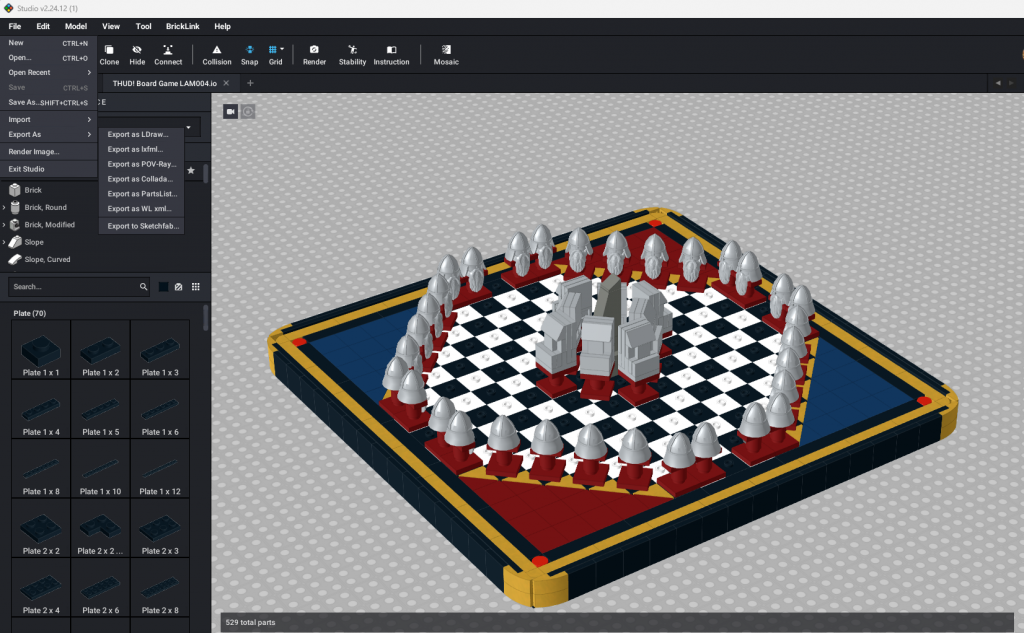Toggle Collision detection on or off

217,50
